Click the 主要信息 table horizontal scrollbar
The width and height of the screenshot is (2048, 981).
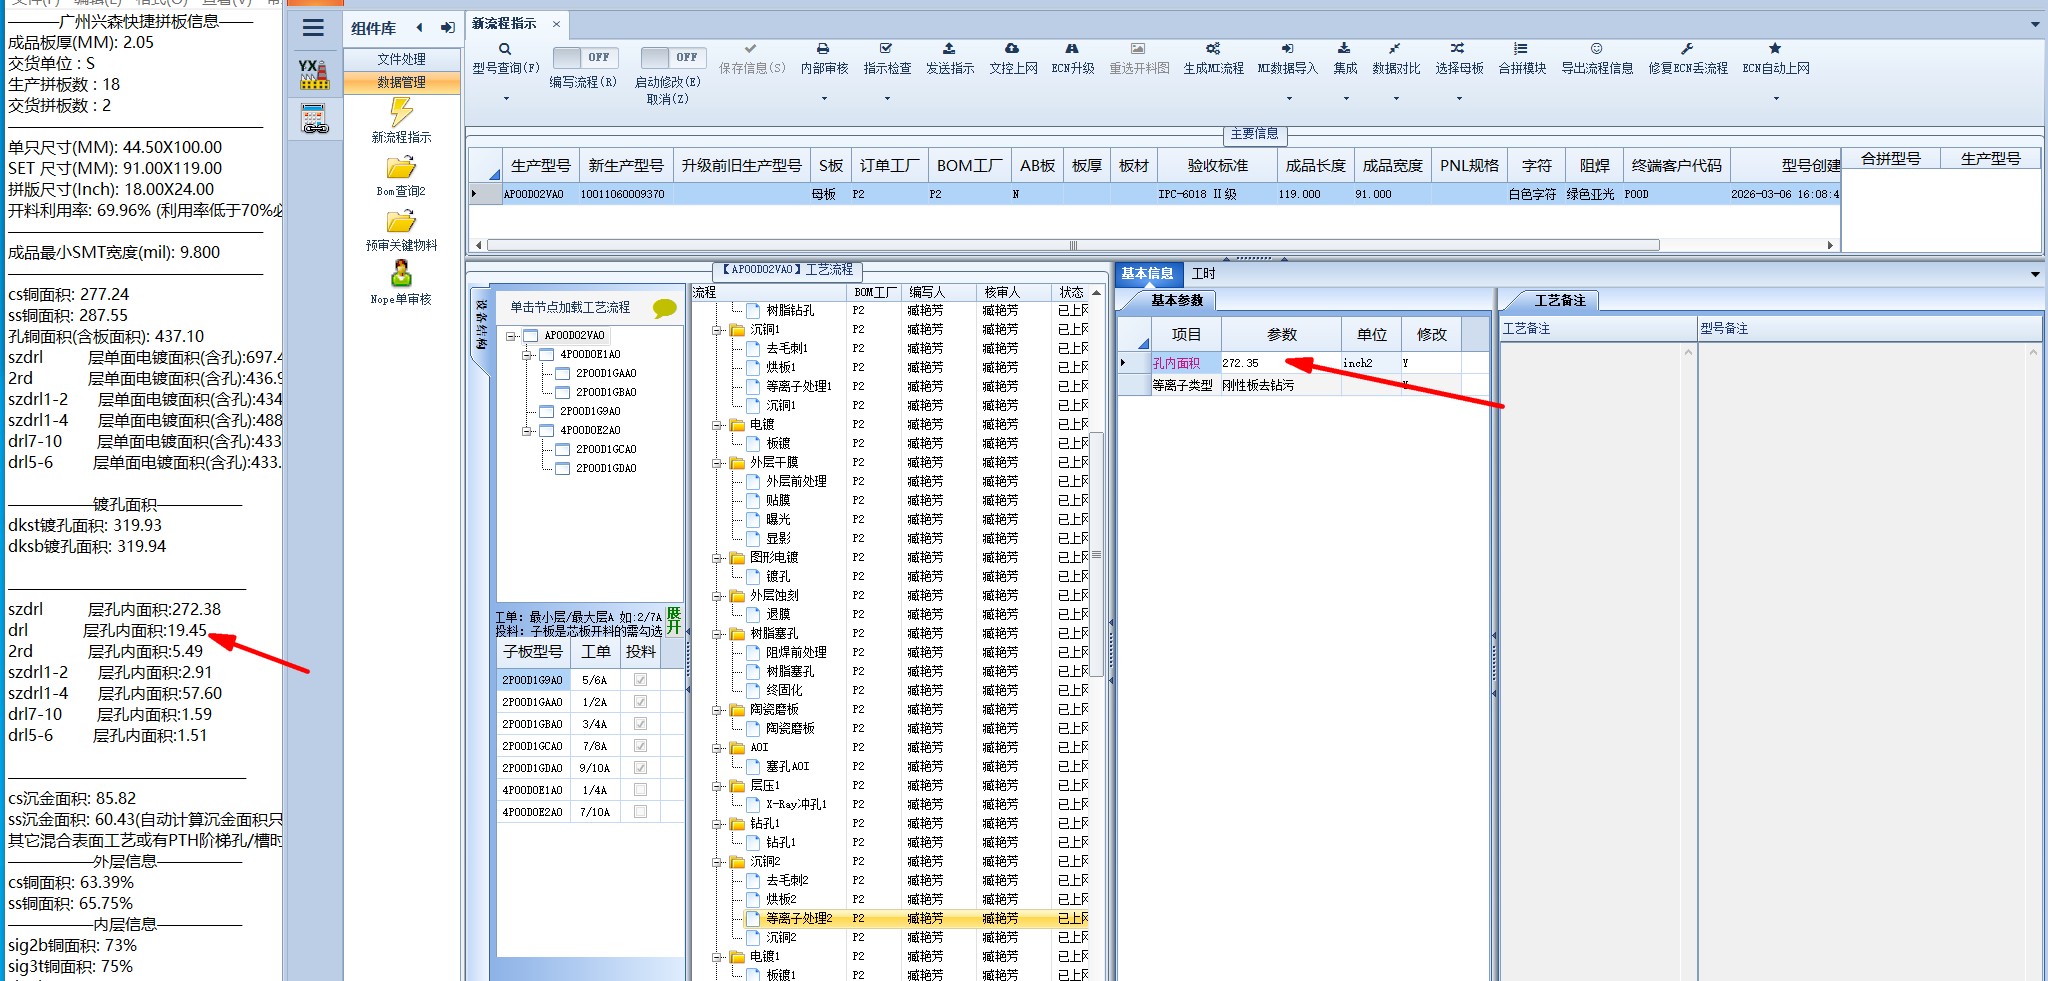coord(1073,245)
